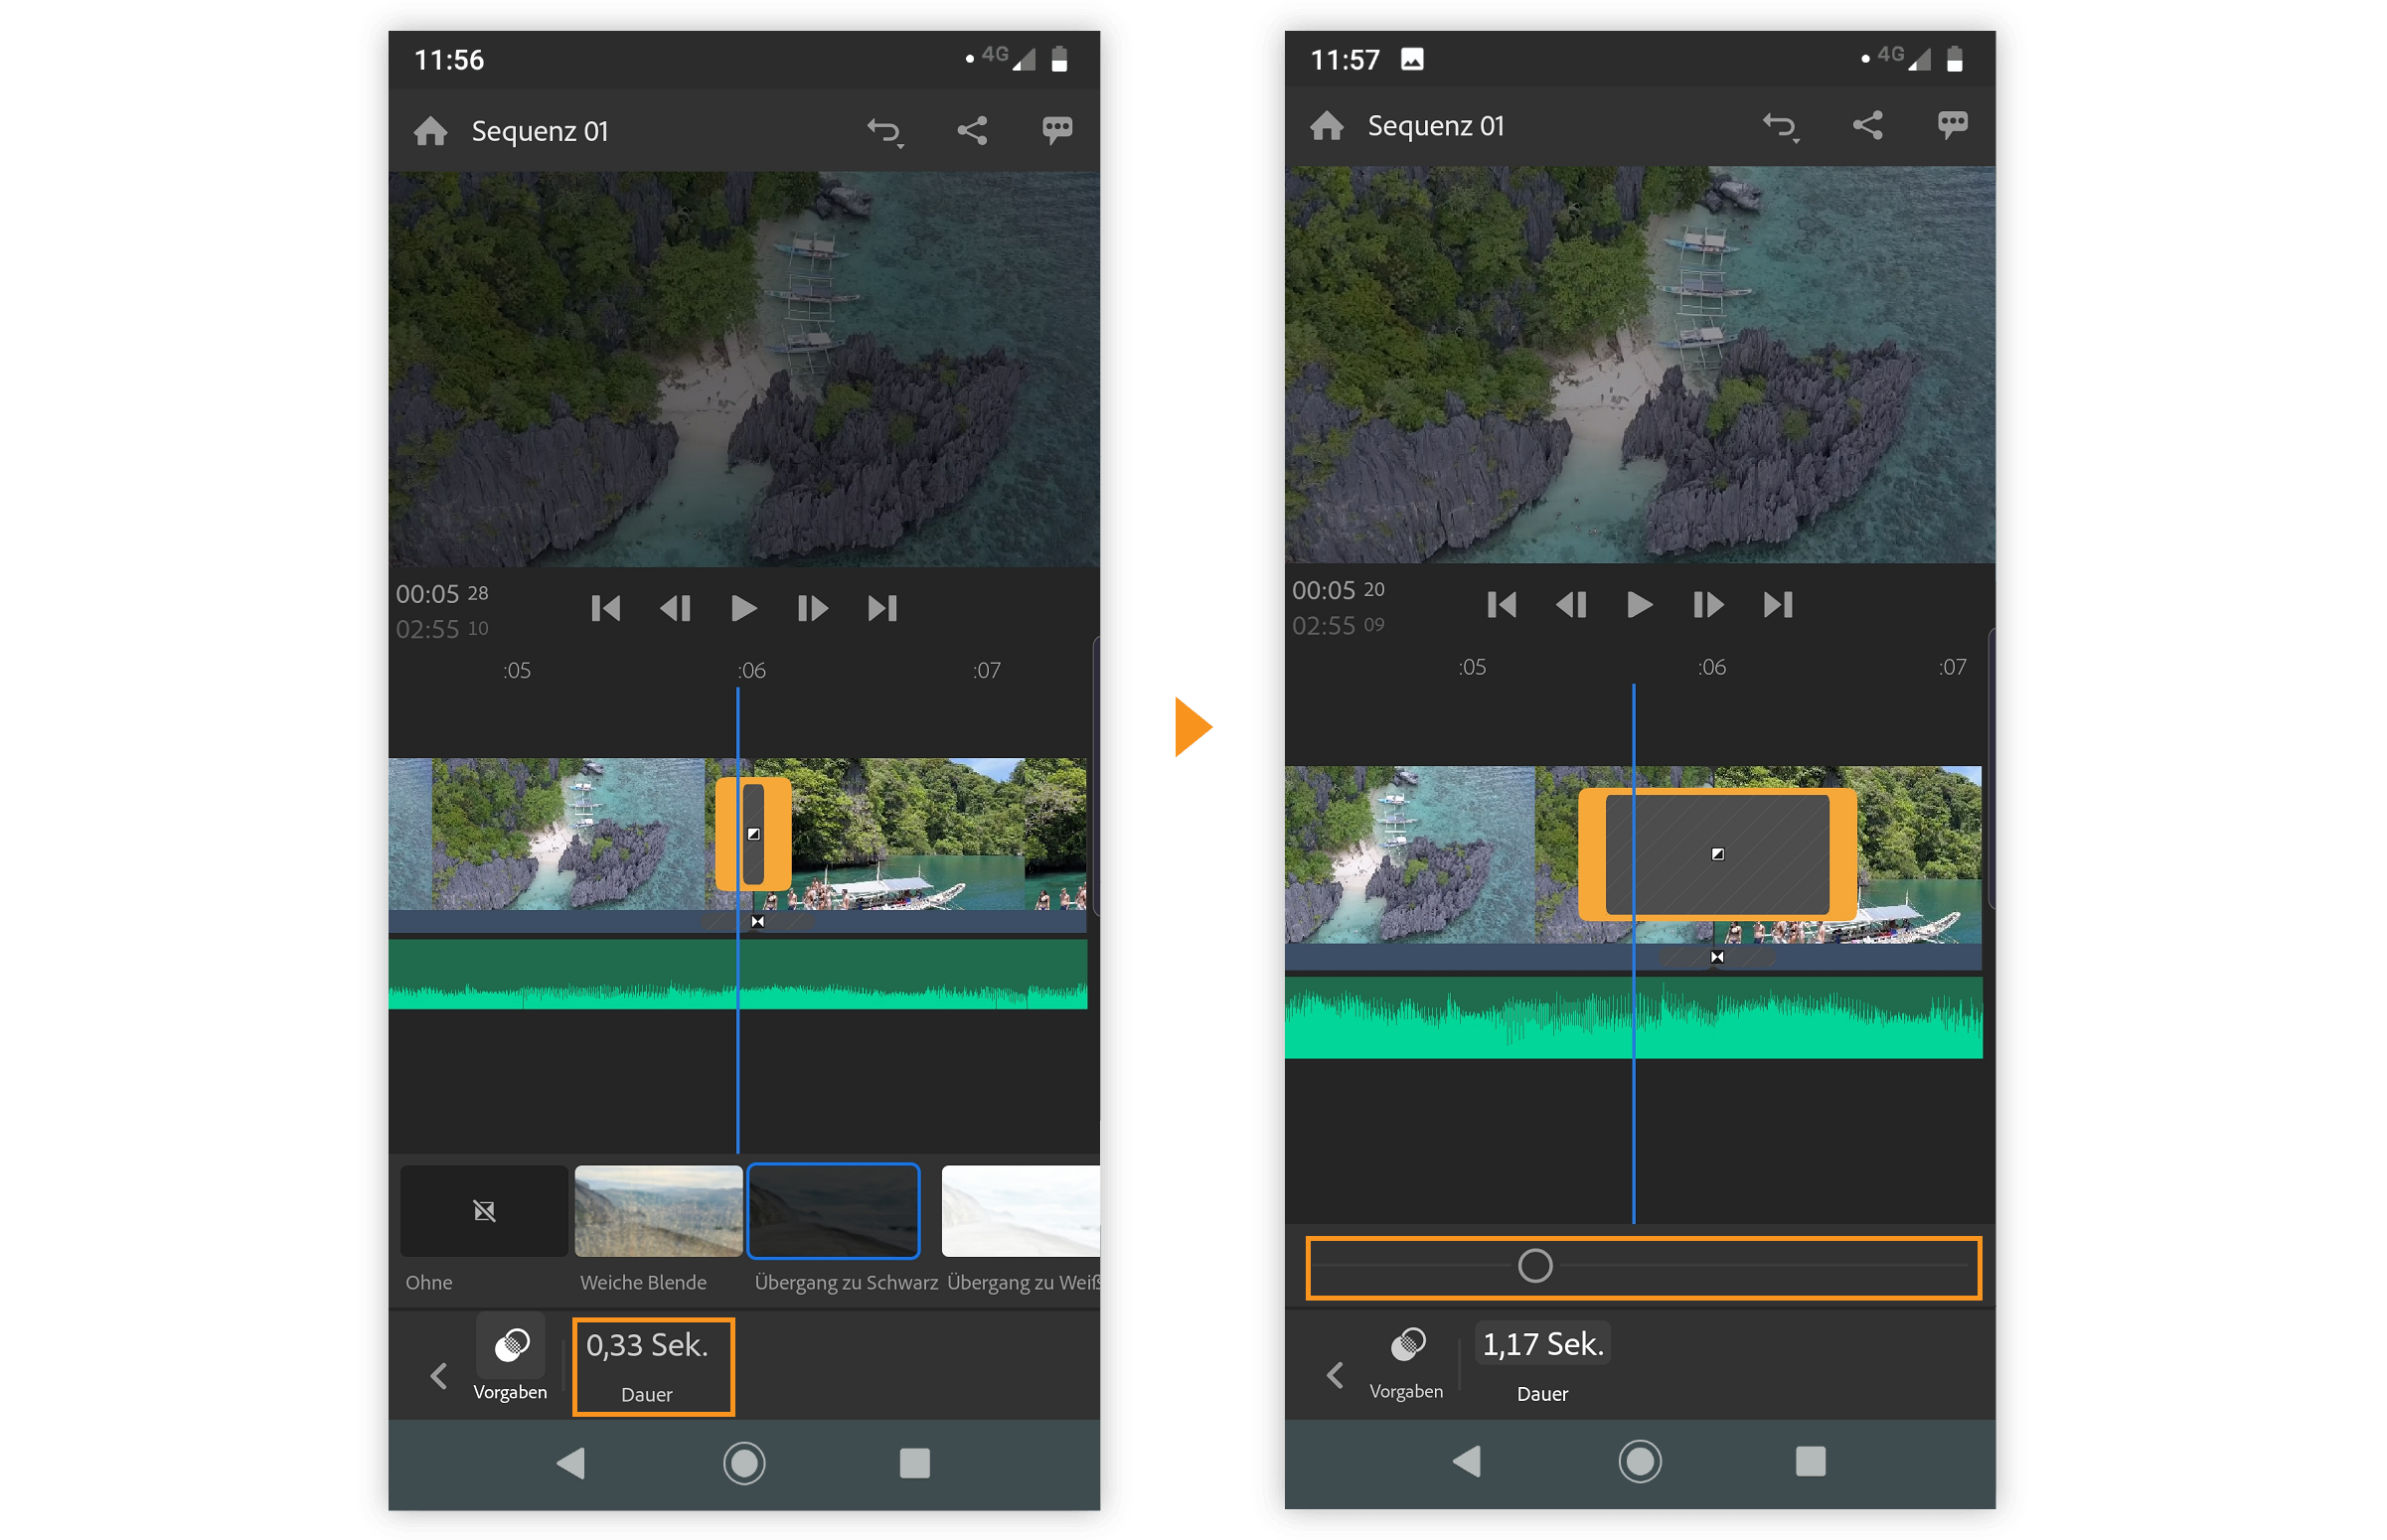Tap the 'Sequenz 01' title in the left screen
Screen dimensions: 2387x1540
coord(540,131)
